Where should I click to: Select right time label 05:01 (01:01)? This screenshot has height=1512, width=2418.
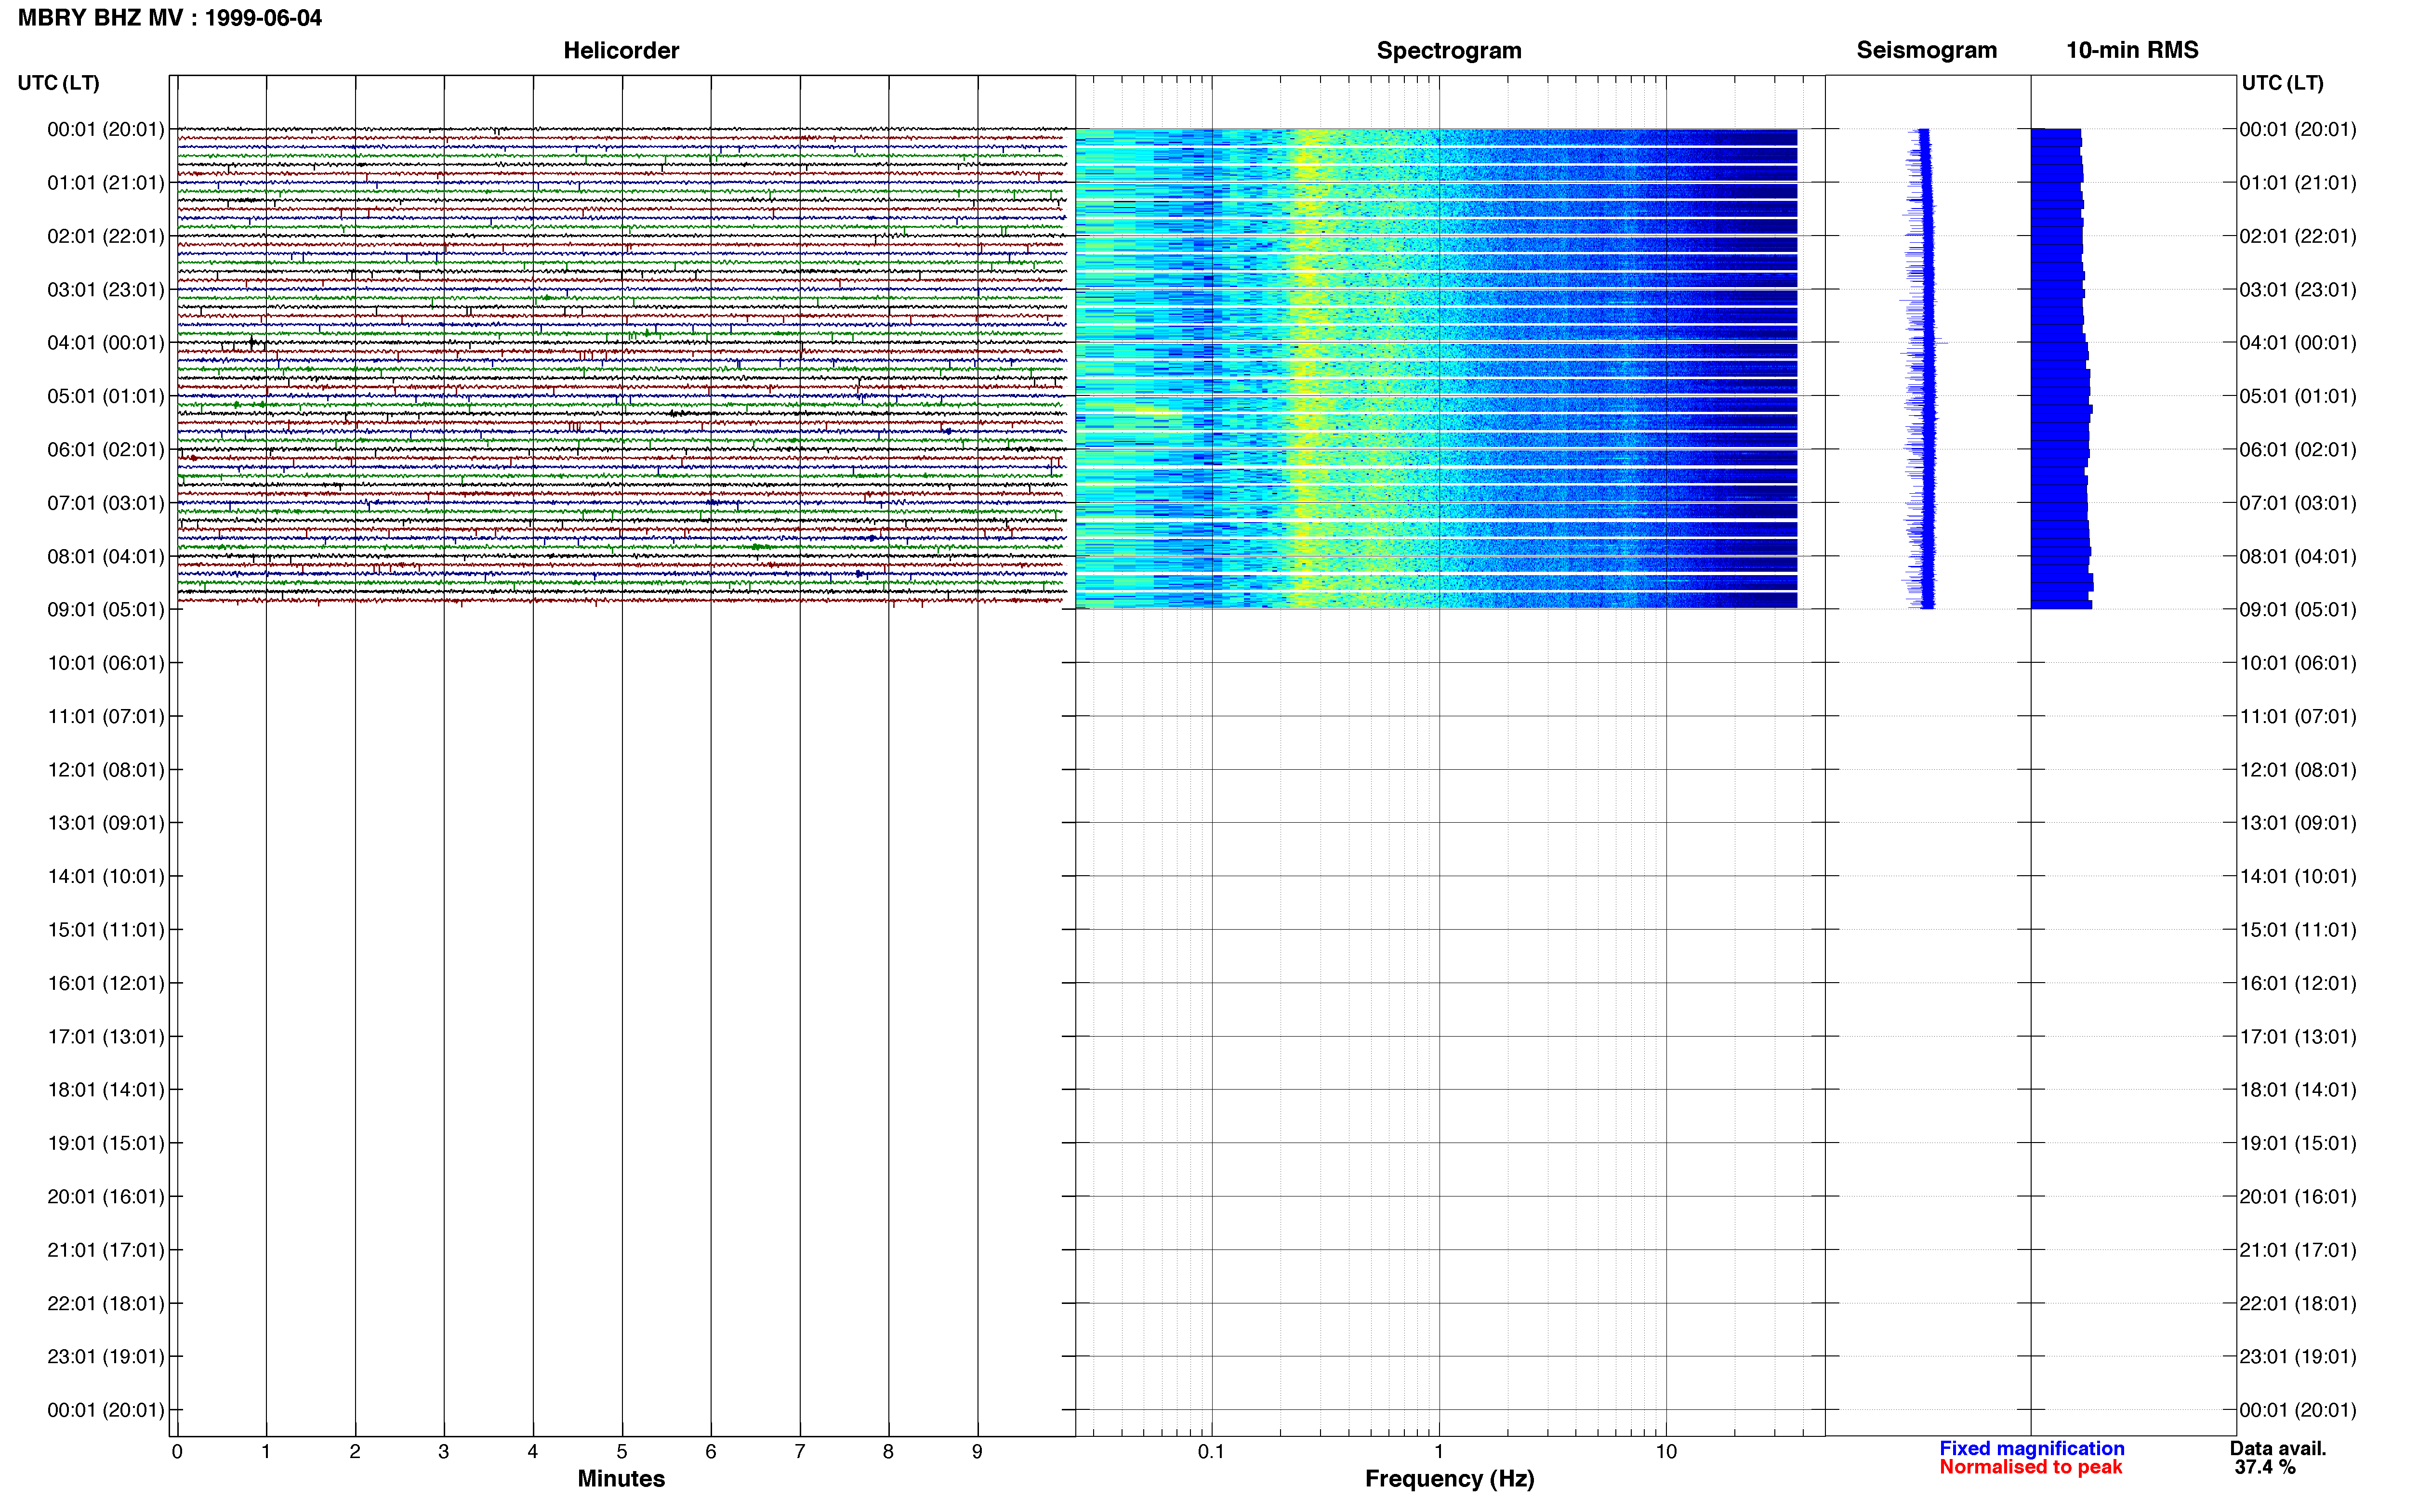[x=2298, y=396]
